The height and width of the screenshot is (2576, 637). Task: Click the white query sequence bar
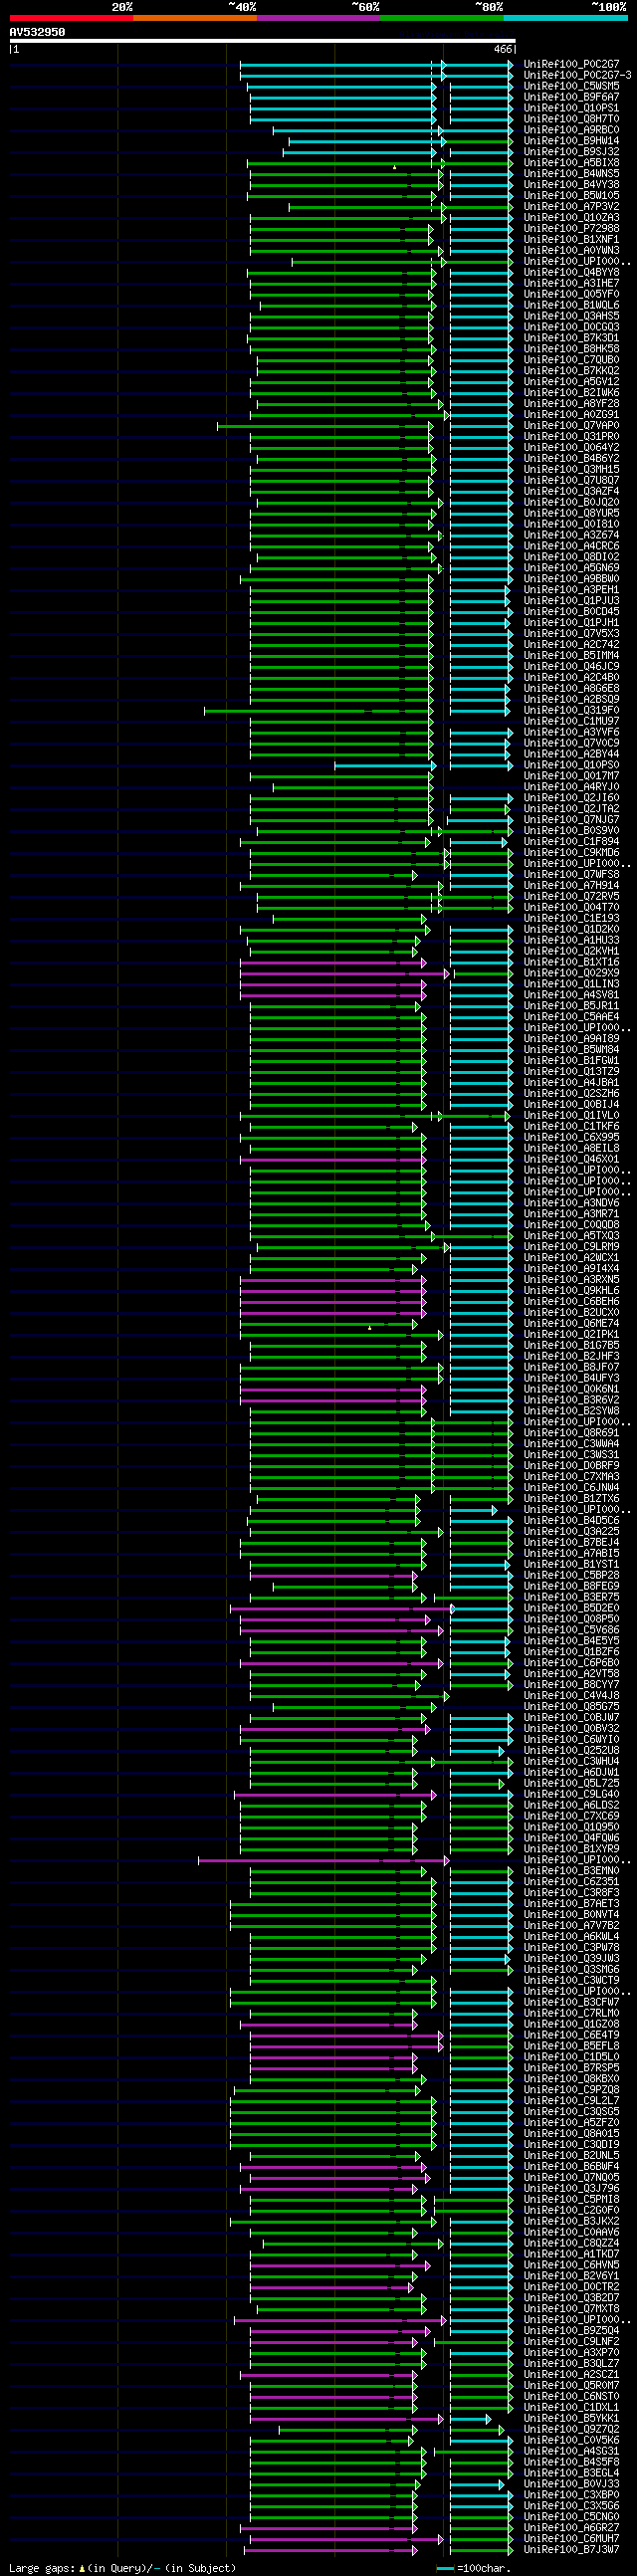(262, 41)
